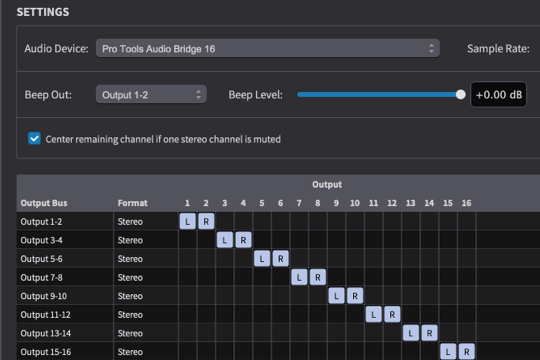Viewport: 540px width, 360px height.
Task: Toggle the L cell for Output 15-16
Action: tap(448, 351)
